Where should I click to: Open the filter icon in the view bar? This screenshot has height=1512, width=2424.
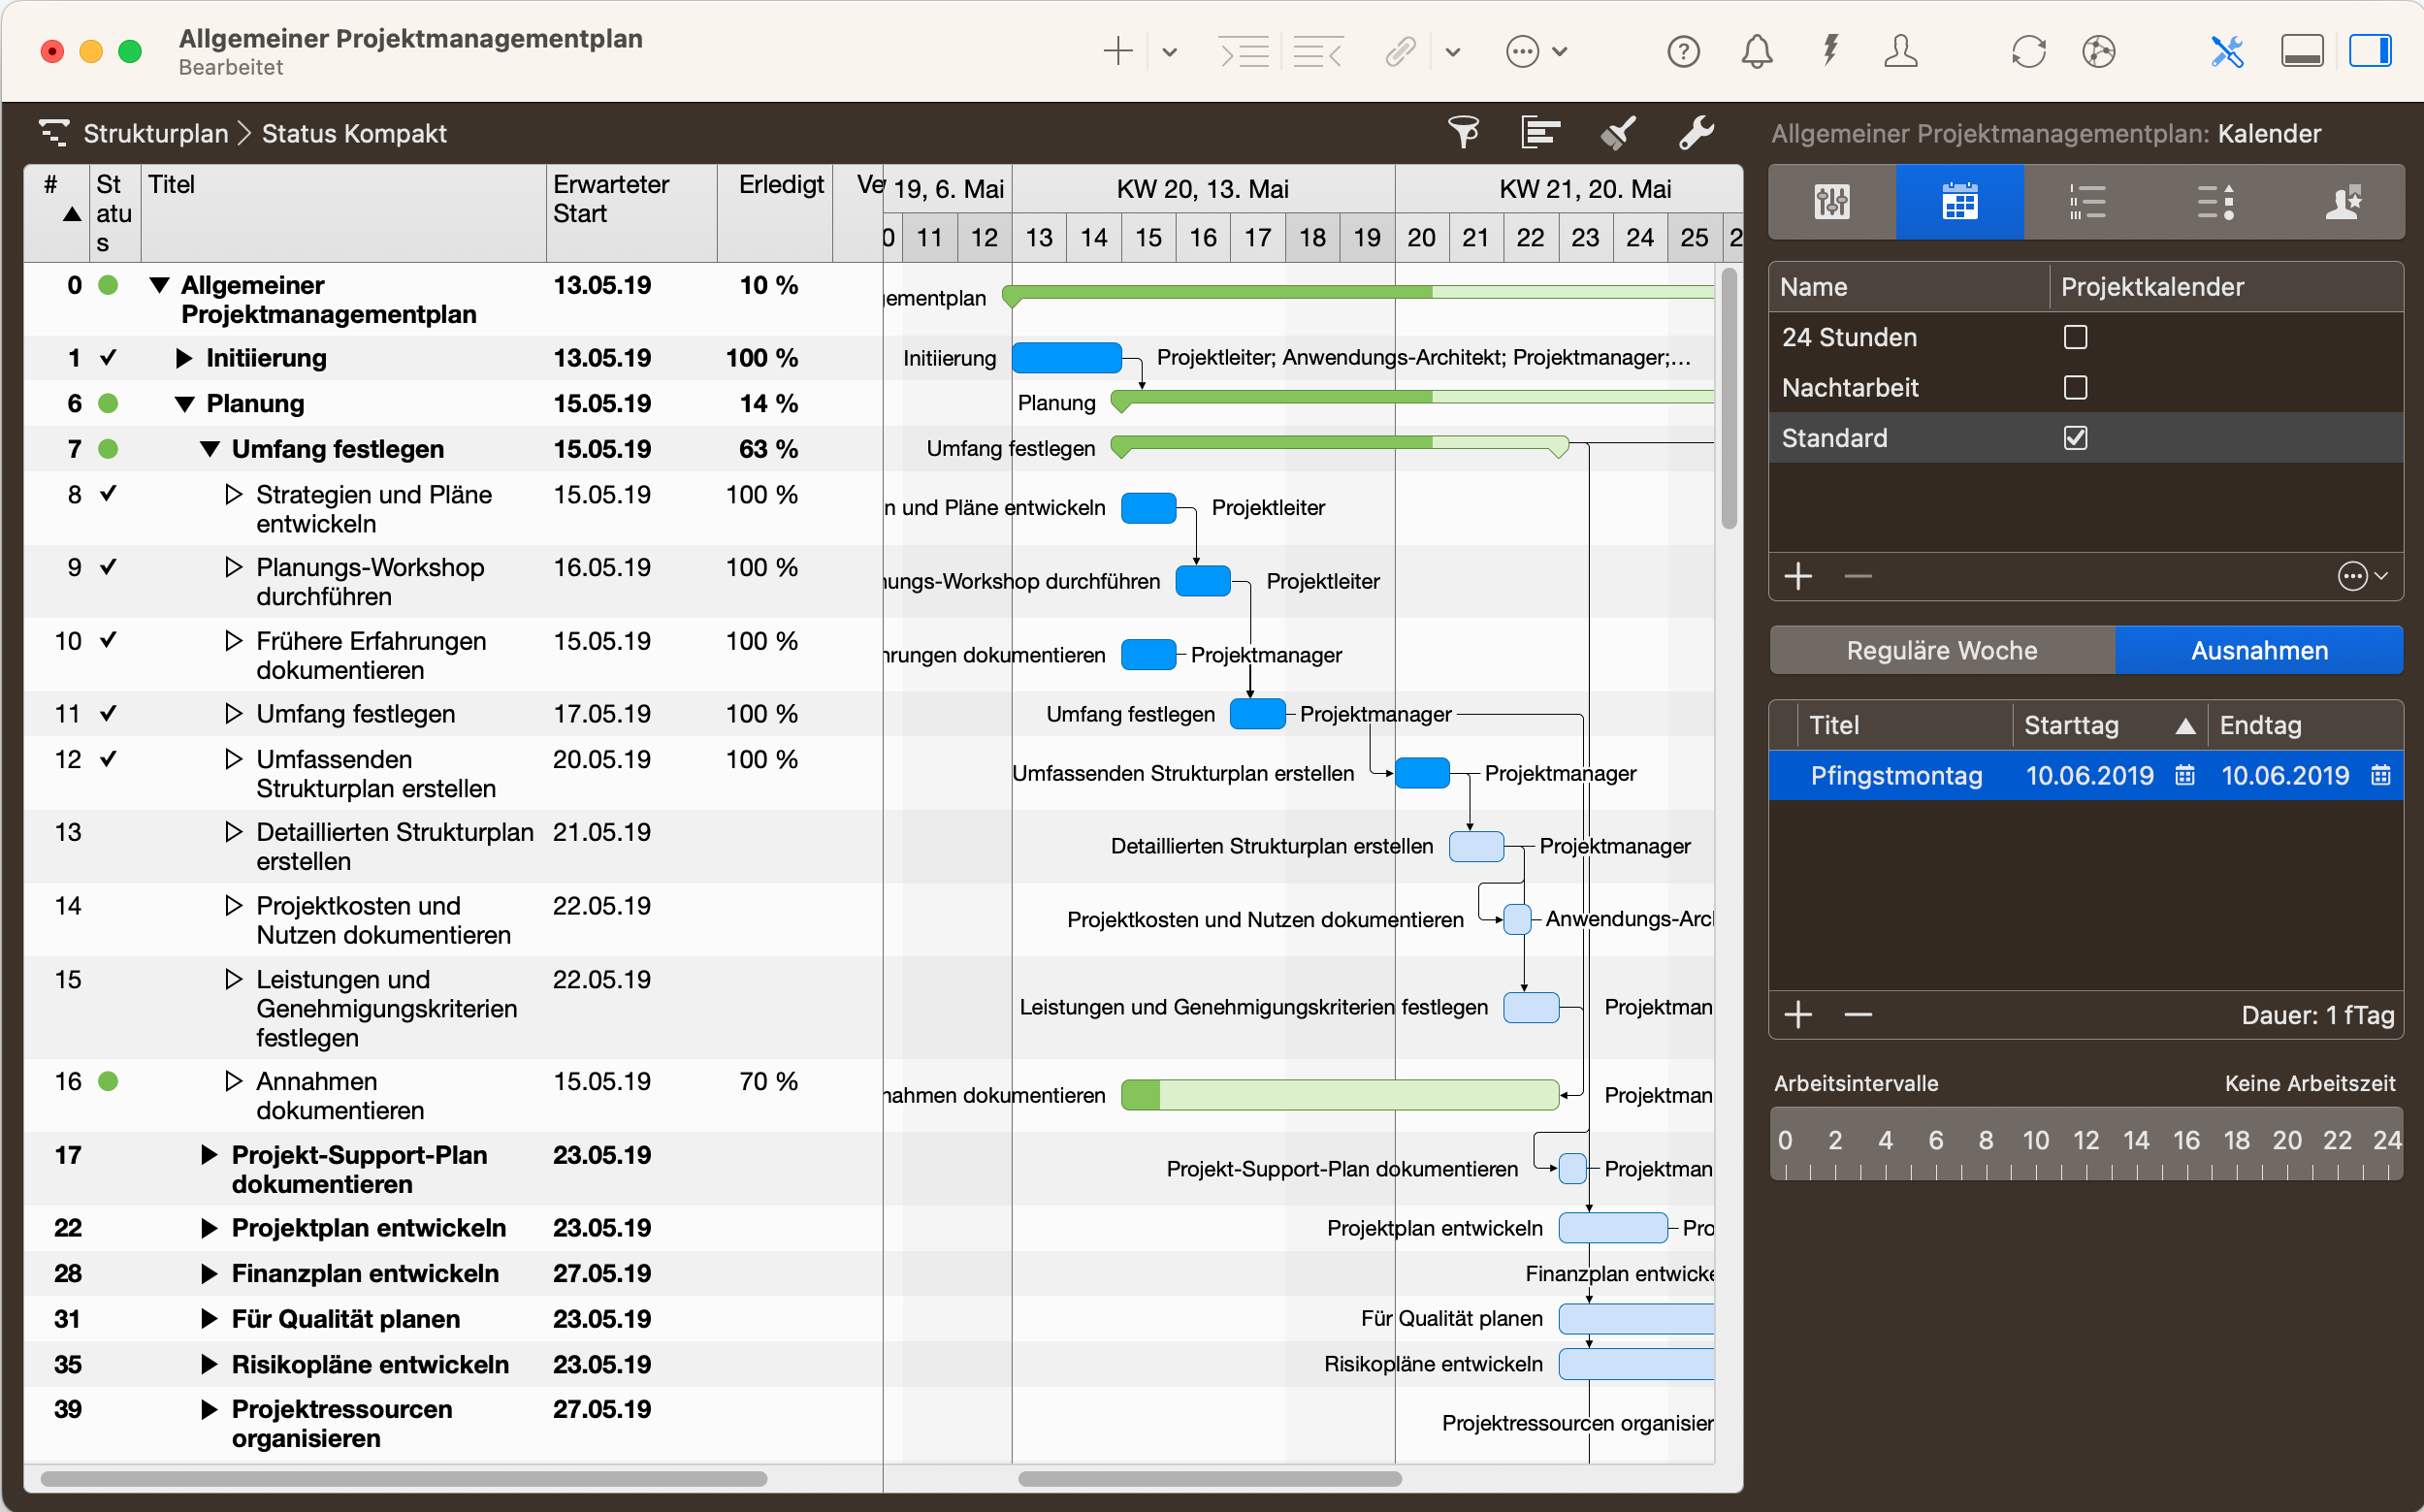click(1463, 132)
